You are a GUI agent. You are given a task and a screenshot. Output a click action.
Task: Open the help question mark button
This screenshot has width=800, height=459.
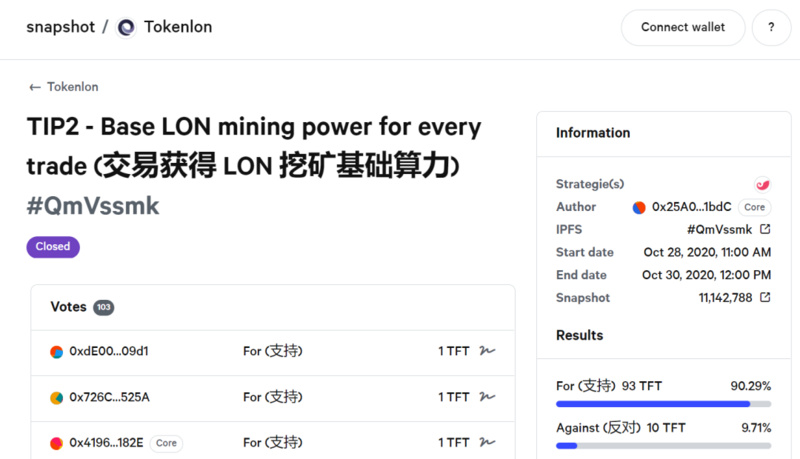771,27
